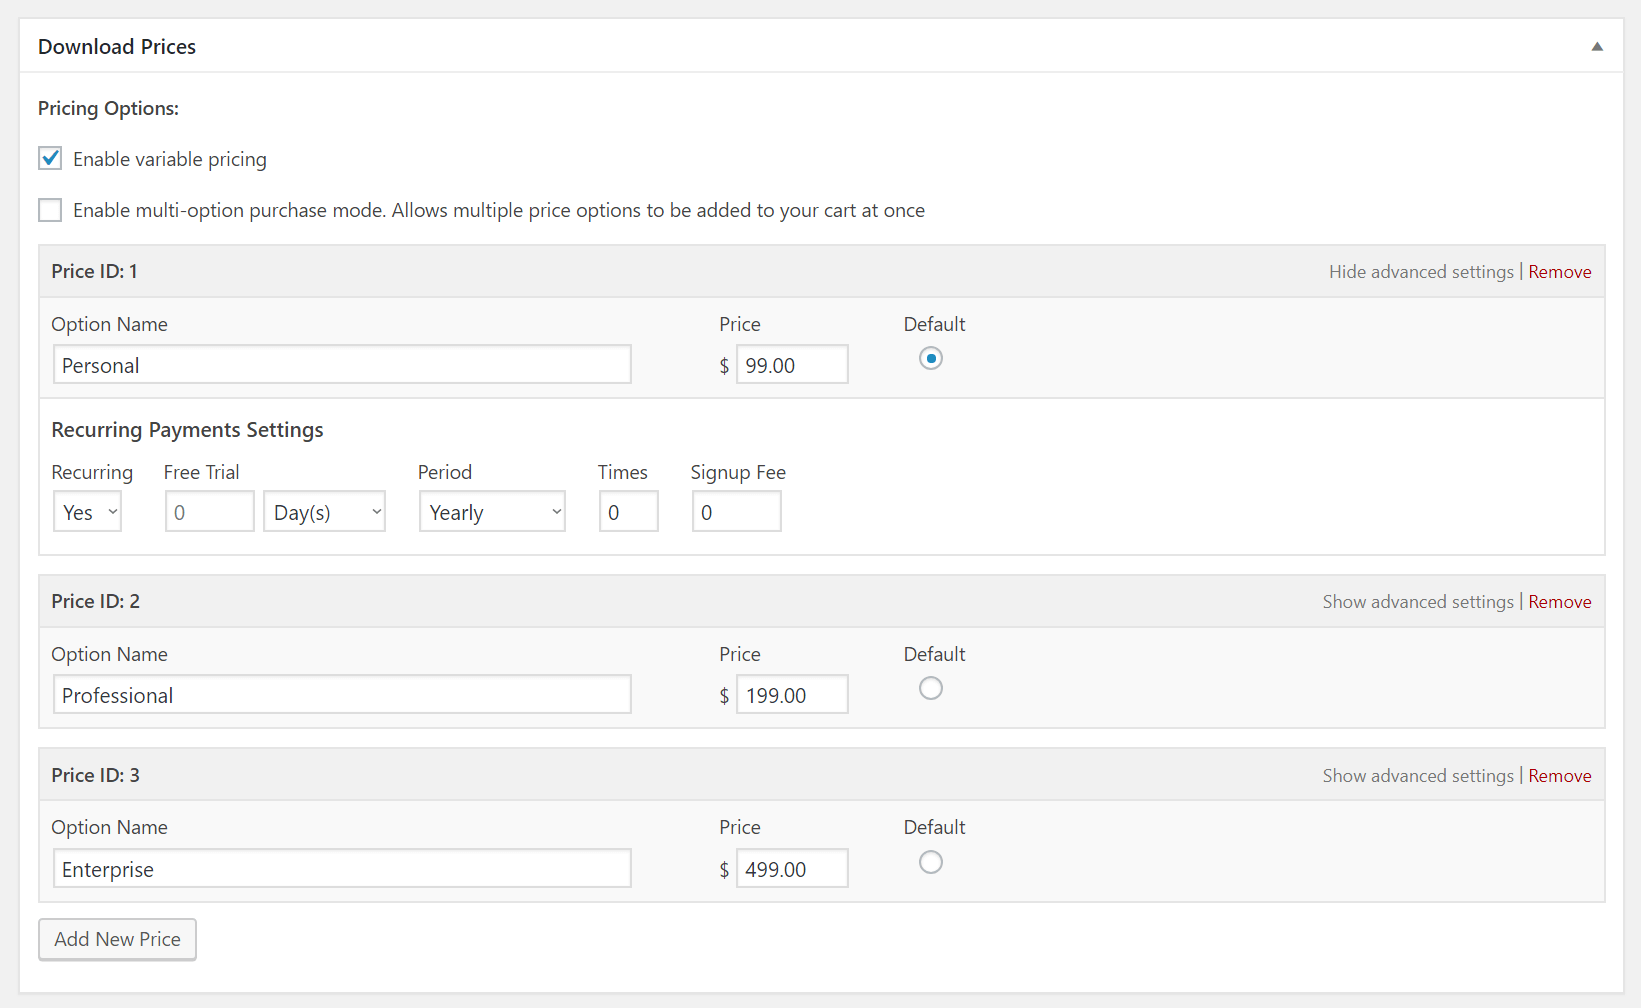Click the Signup Fee input field
This screenshot has width=1641, height=1008.
point(736,512)
